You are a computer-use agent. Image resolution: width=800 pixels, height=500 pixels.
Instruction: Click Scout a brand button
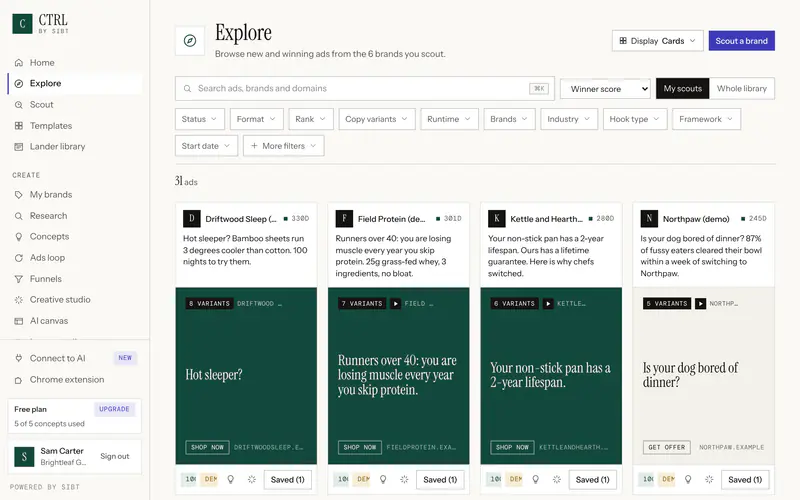(741, 41)
